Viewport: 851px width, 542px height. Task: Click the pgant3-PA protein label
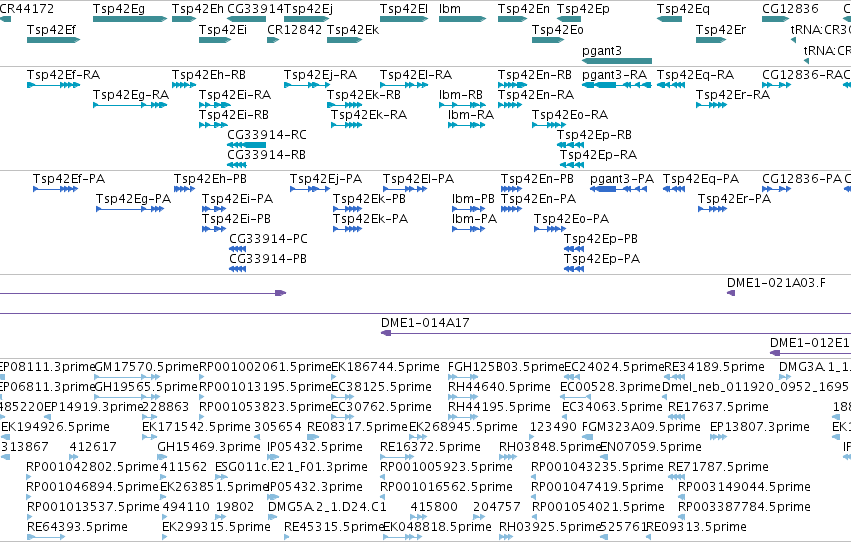coord(622,178)
